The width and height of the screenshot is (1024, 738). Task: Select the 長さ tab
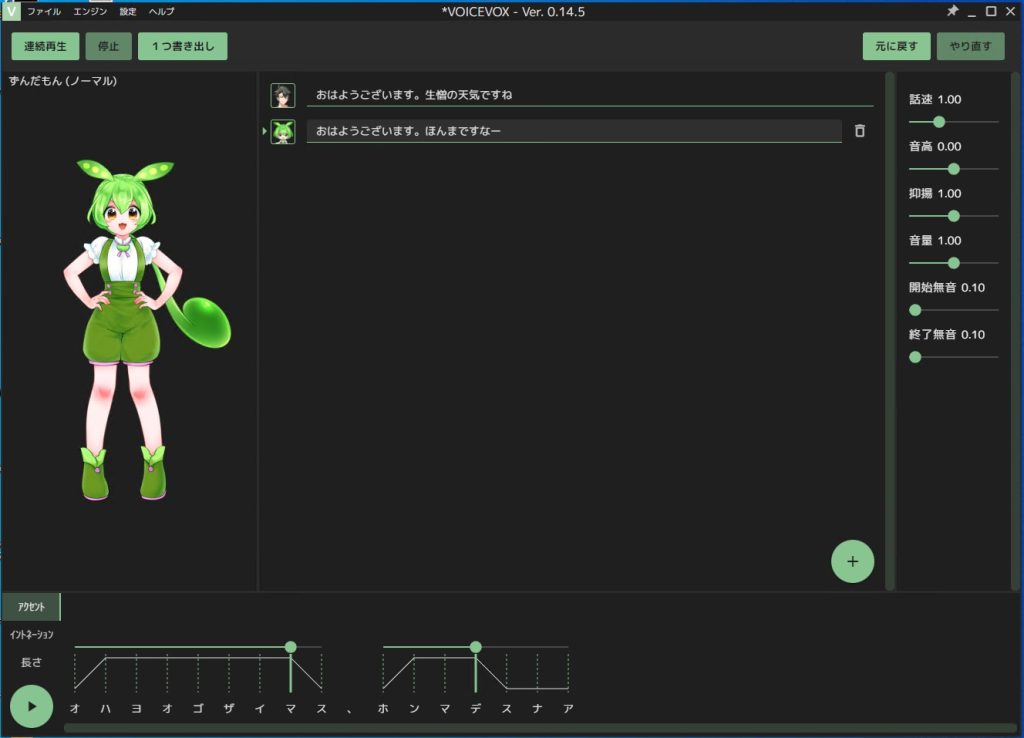tap(31, 662)
